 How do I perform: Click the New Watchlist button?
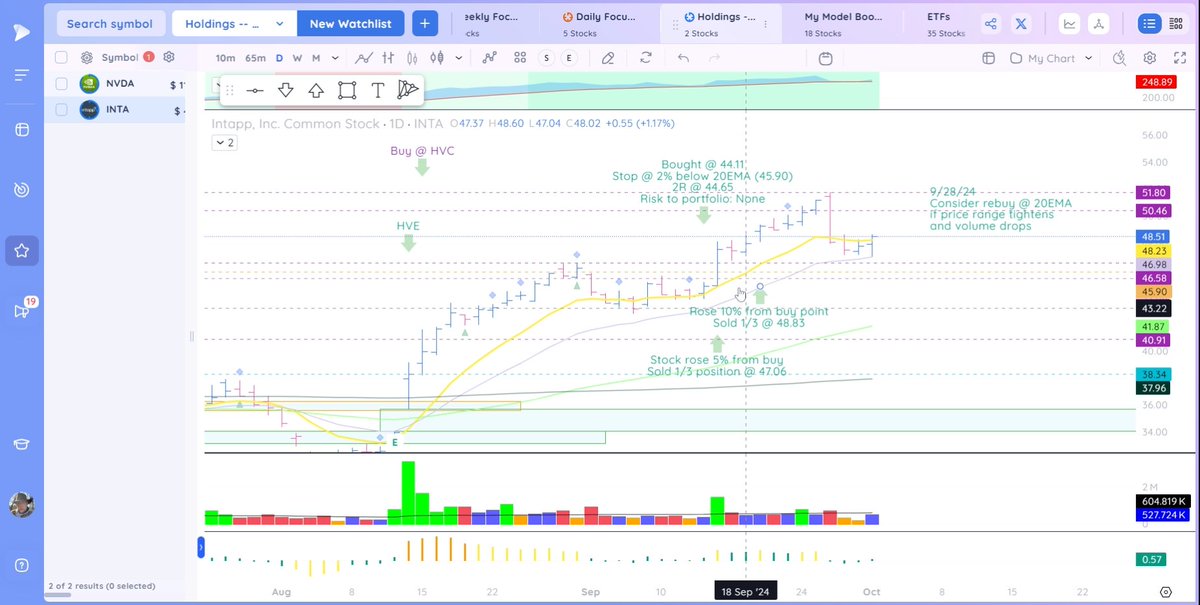[350, 22]
